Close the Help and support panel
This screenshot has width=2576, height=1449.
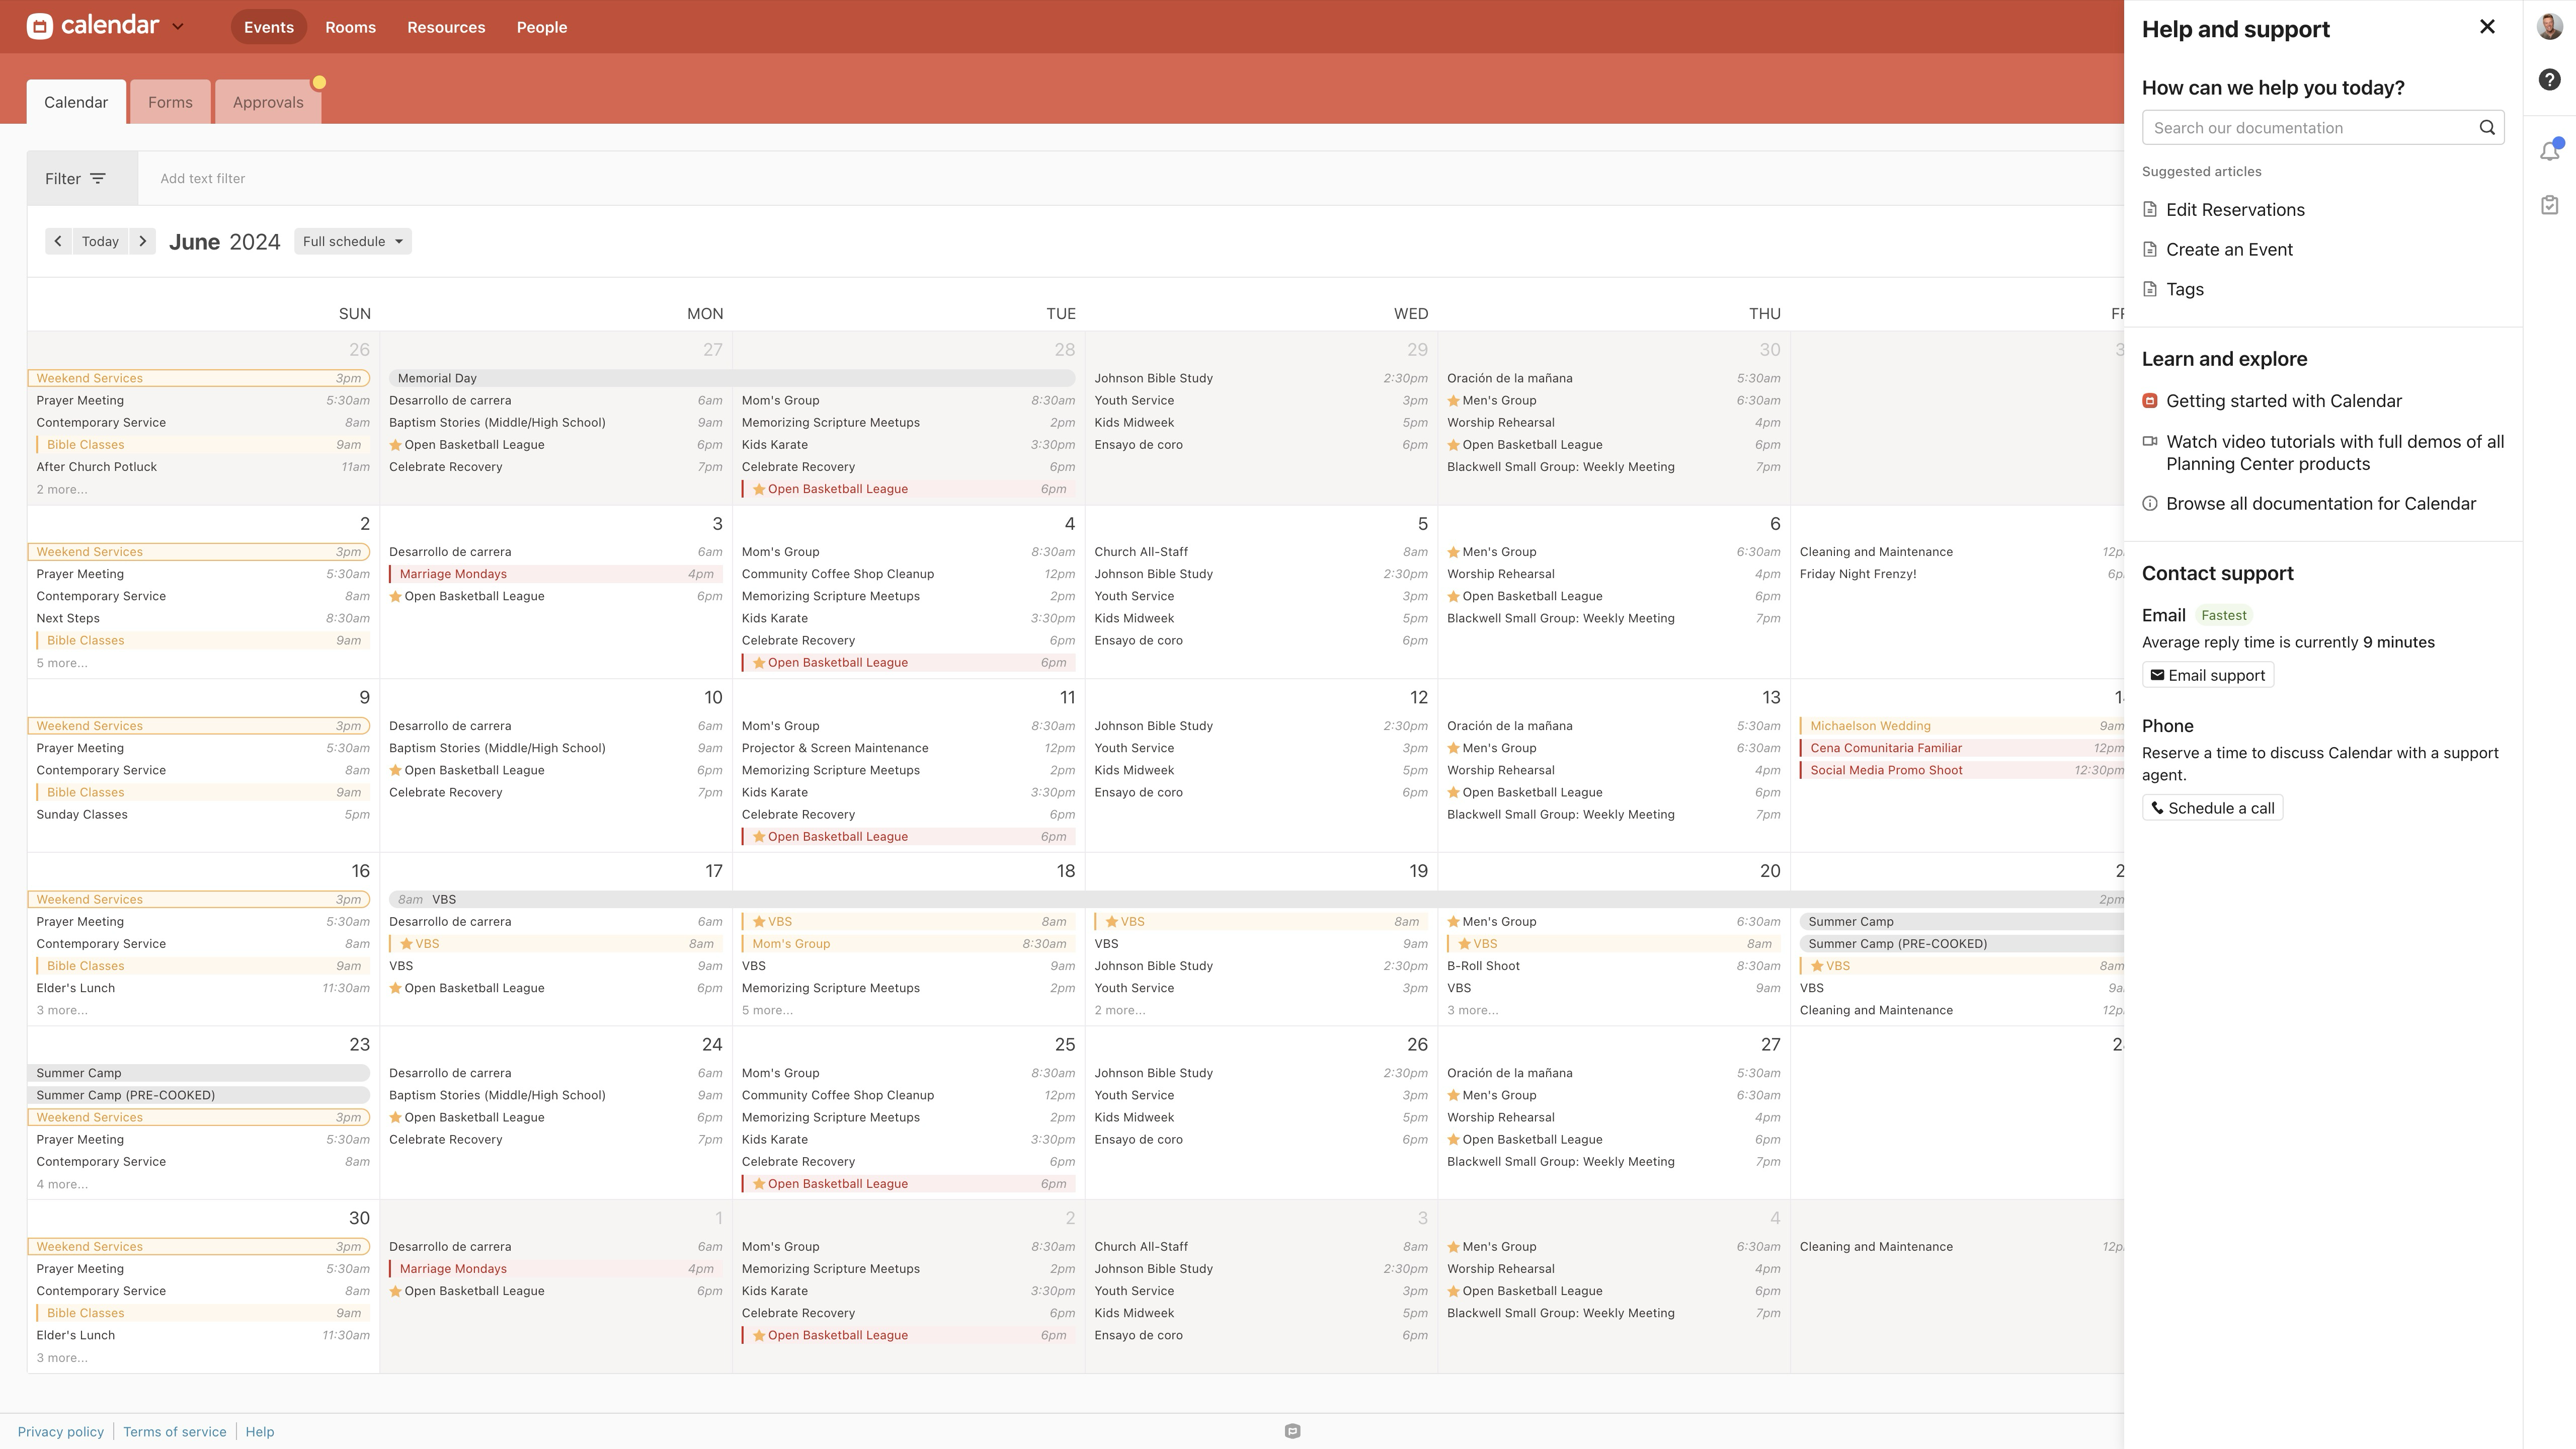tap(2487, 27)
